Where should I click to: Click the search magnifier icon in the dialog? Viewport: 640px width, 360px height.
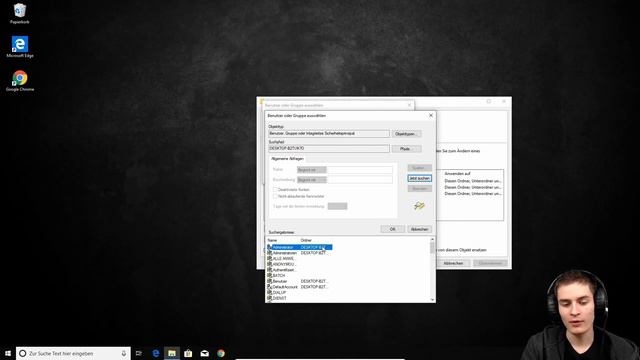point(419,206)
